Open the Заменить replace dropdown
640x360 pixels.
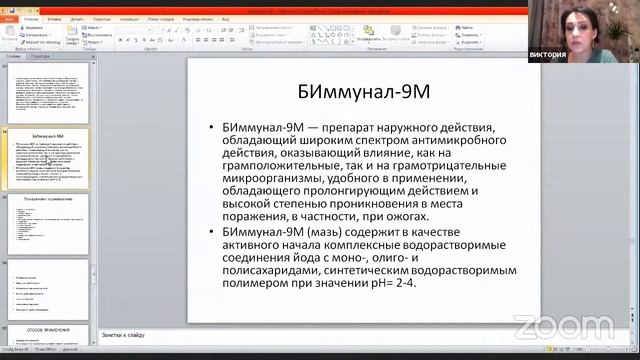click(x=469, y=35)
